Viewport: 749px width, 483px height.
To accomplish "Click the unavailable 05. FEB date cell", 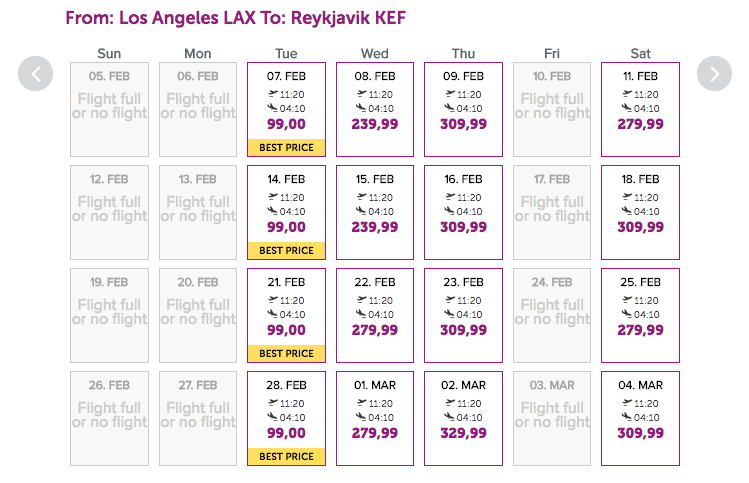I will (x=109, y=109).
